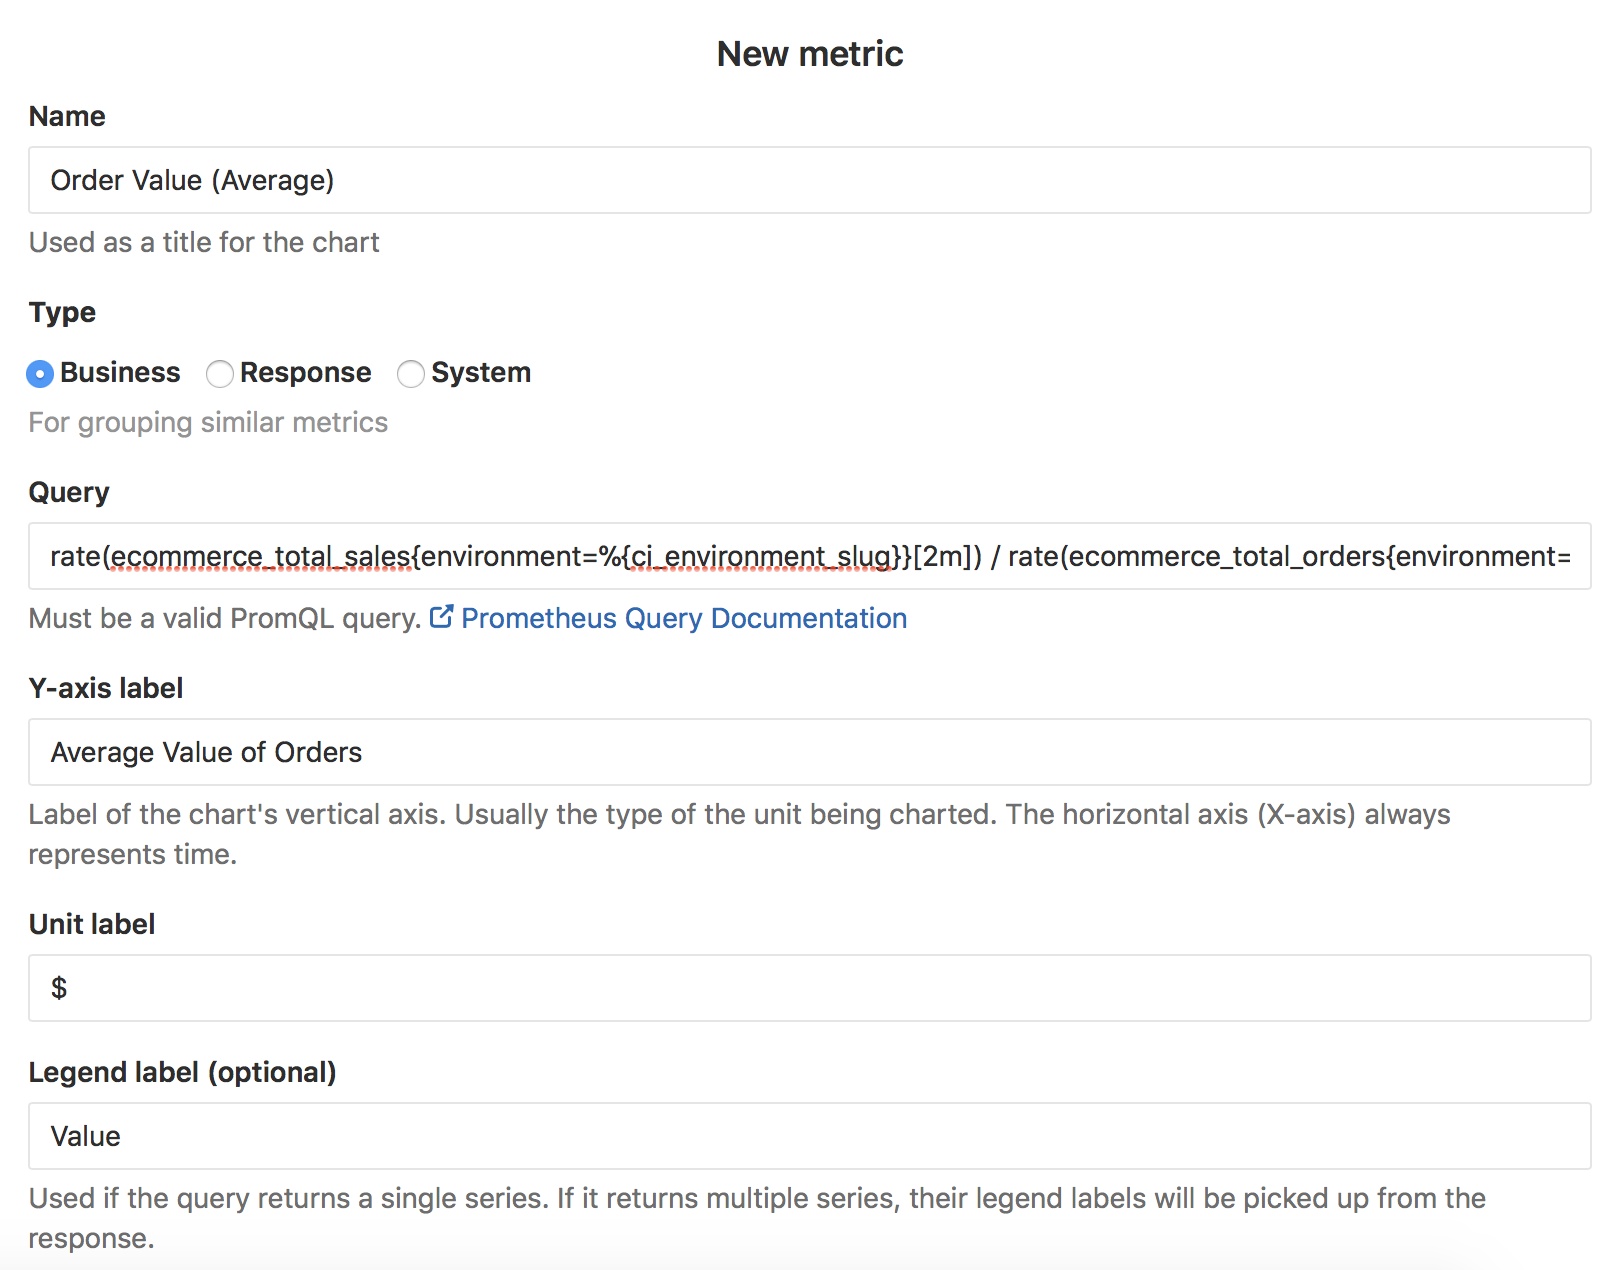Click the Y-axis label input field
1620x1270 pixels.
[x=808, y=752]
